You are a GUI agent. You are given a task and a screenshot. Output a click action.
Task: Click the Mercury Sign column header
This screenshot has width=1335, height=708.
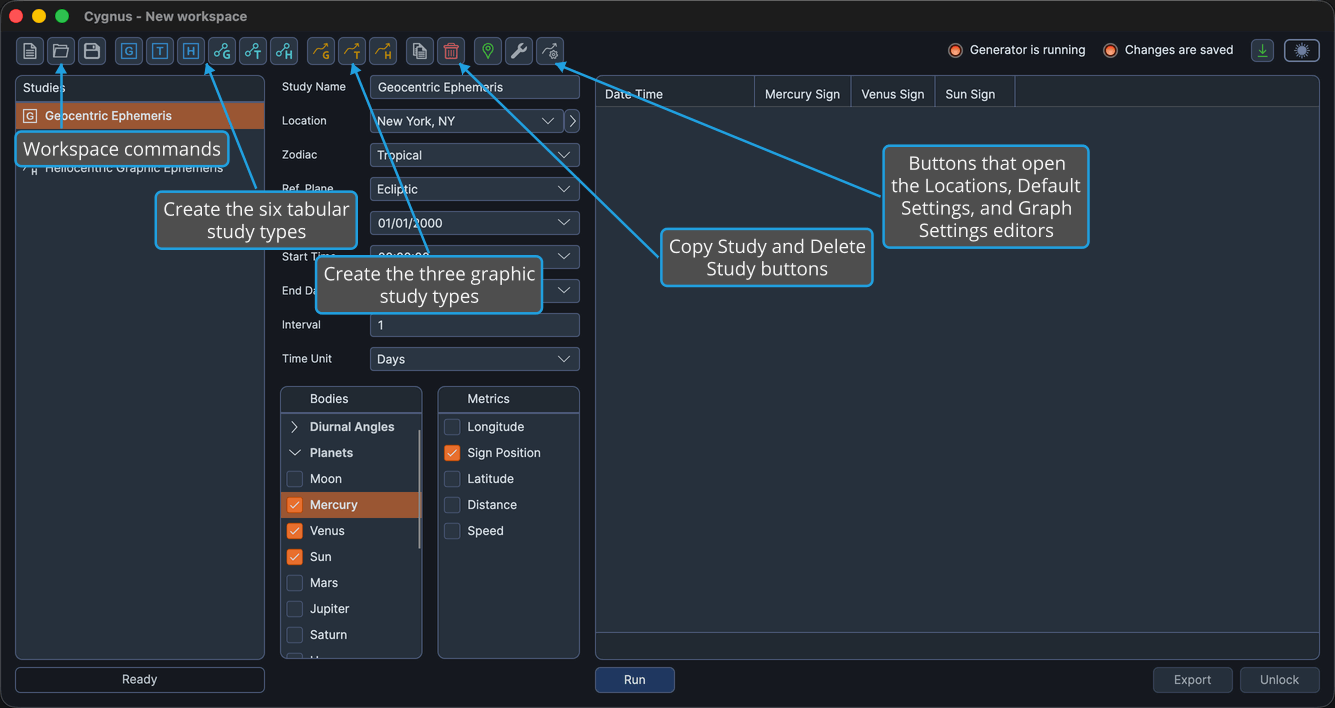click(802, 94)
